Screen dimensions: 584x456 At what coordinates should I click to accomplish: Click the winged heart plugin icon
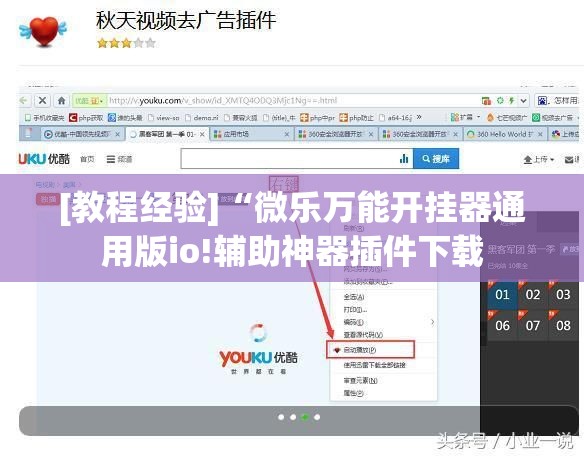coord(43,31)
